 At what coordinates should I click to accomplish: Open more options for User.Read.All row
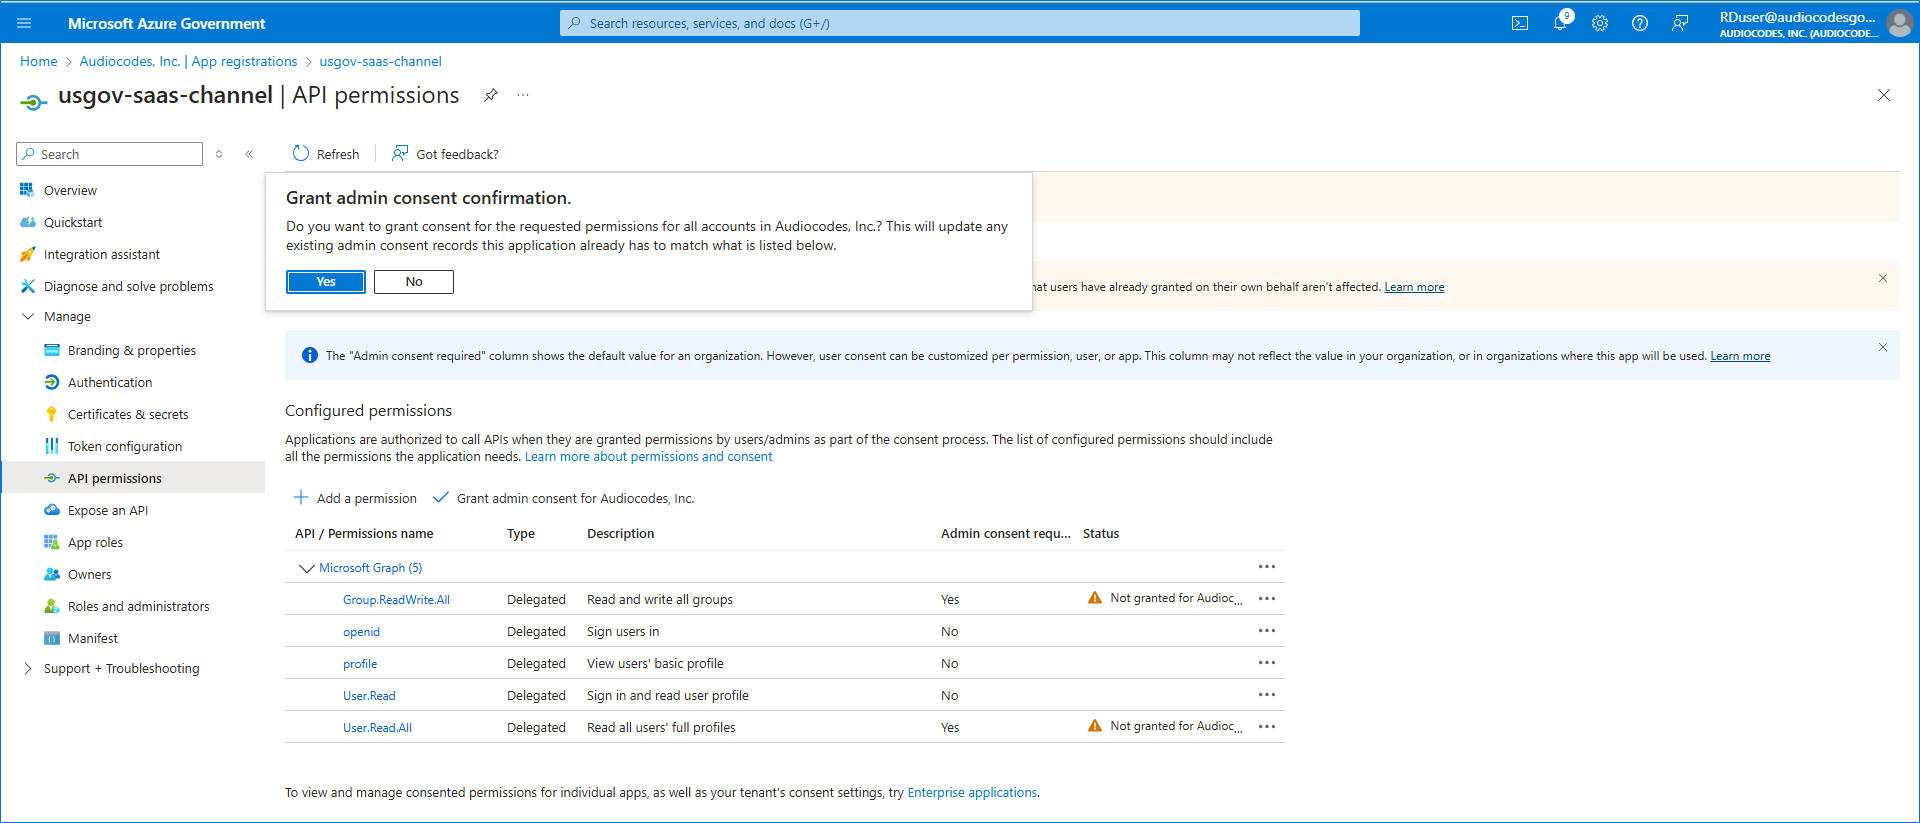tap(1267, 727)
